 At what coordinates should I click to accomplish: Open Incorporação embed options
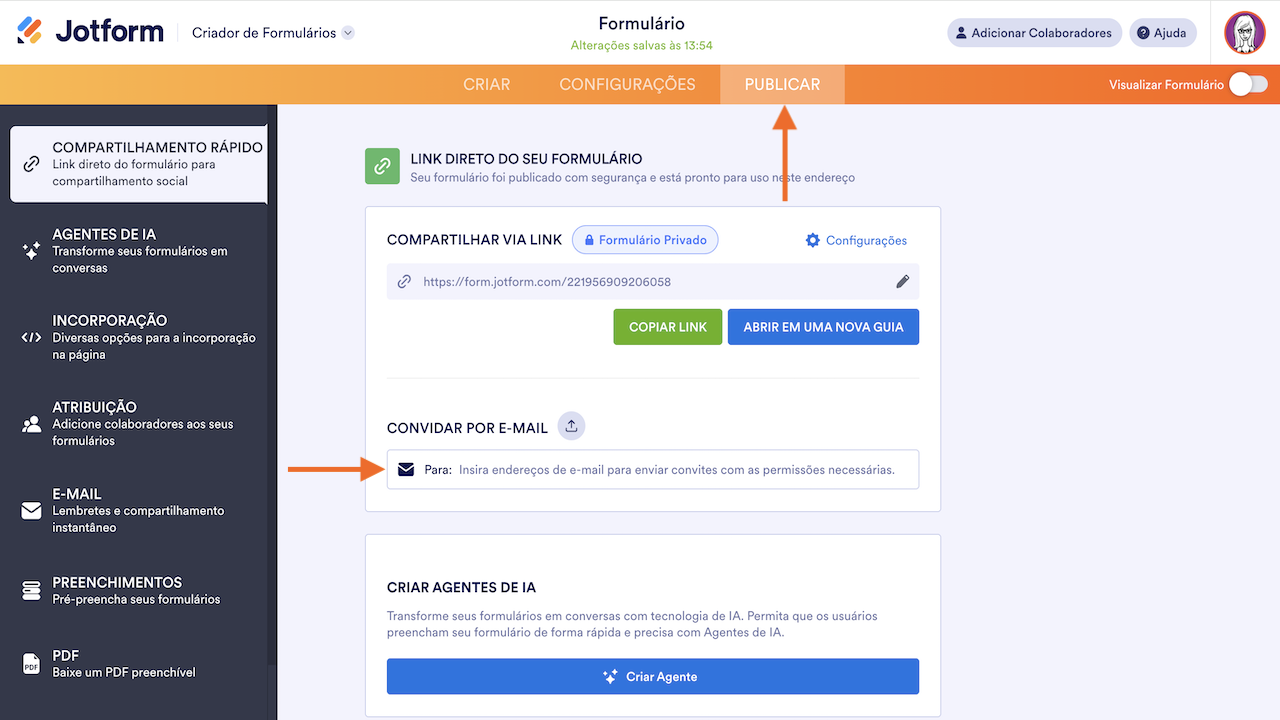pyautogui.click(x=138, y=337)
